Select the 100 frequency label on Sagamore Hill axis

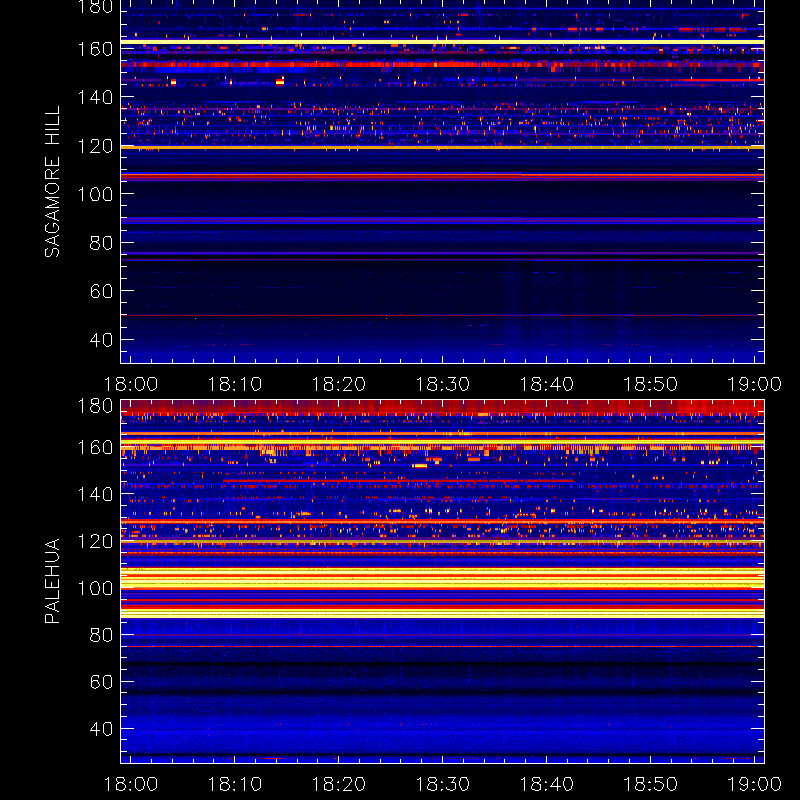click(95, 194)
